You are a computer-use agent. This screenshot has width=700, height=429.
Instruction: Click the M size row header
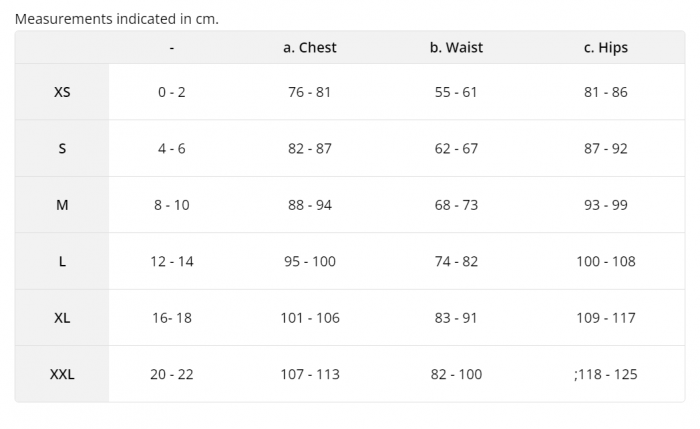62,205
